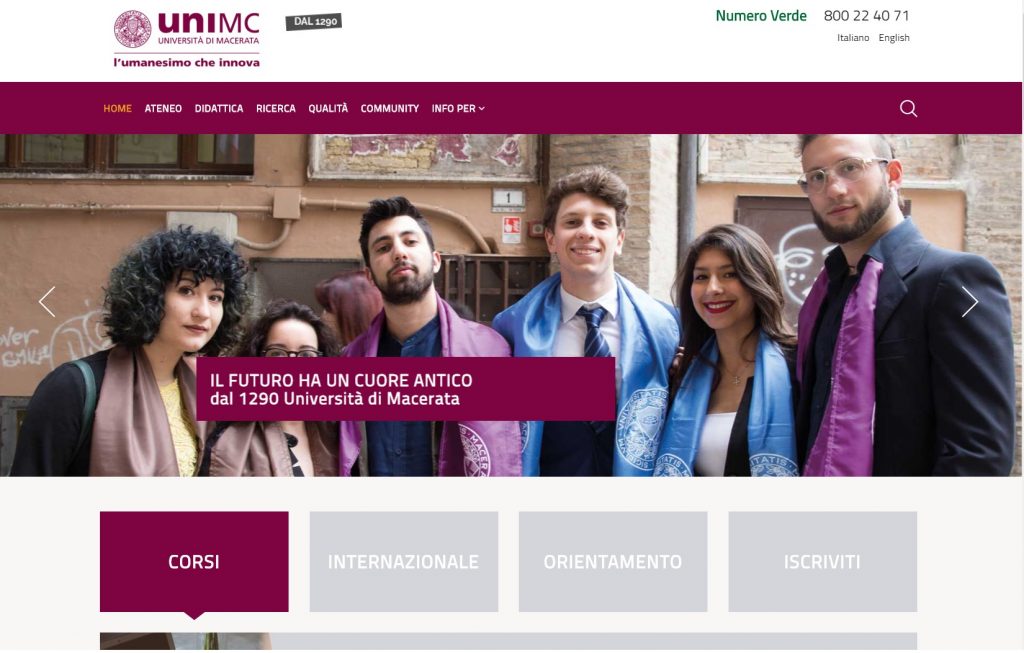Screen dimensions: 1024x653
Task: Open the search magnifier icon
Action: 908,108
